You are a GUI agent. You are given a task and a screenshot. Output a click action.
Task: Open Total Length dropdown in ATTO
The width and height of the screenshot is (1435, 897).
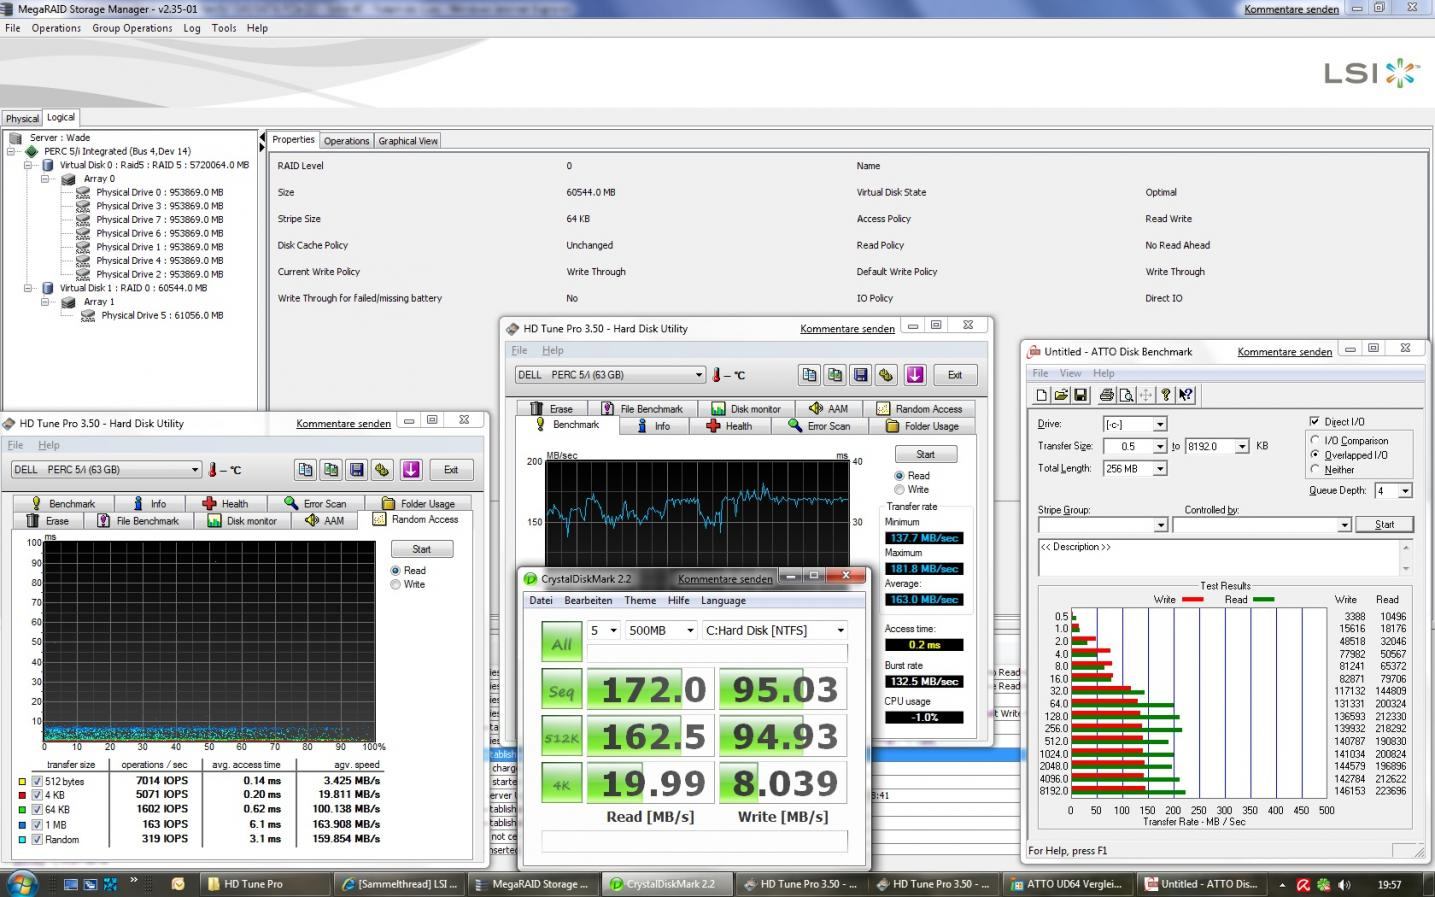click(x=1159, y=468)
